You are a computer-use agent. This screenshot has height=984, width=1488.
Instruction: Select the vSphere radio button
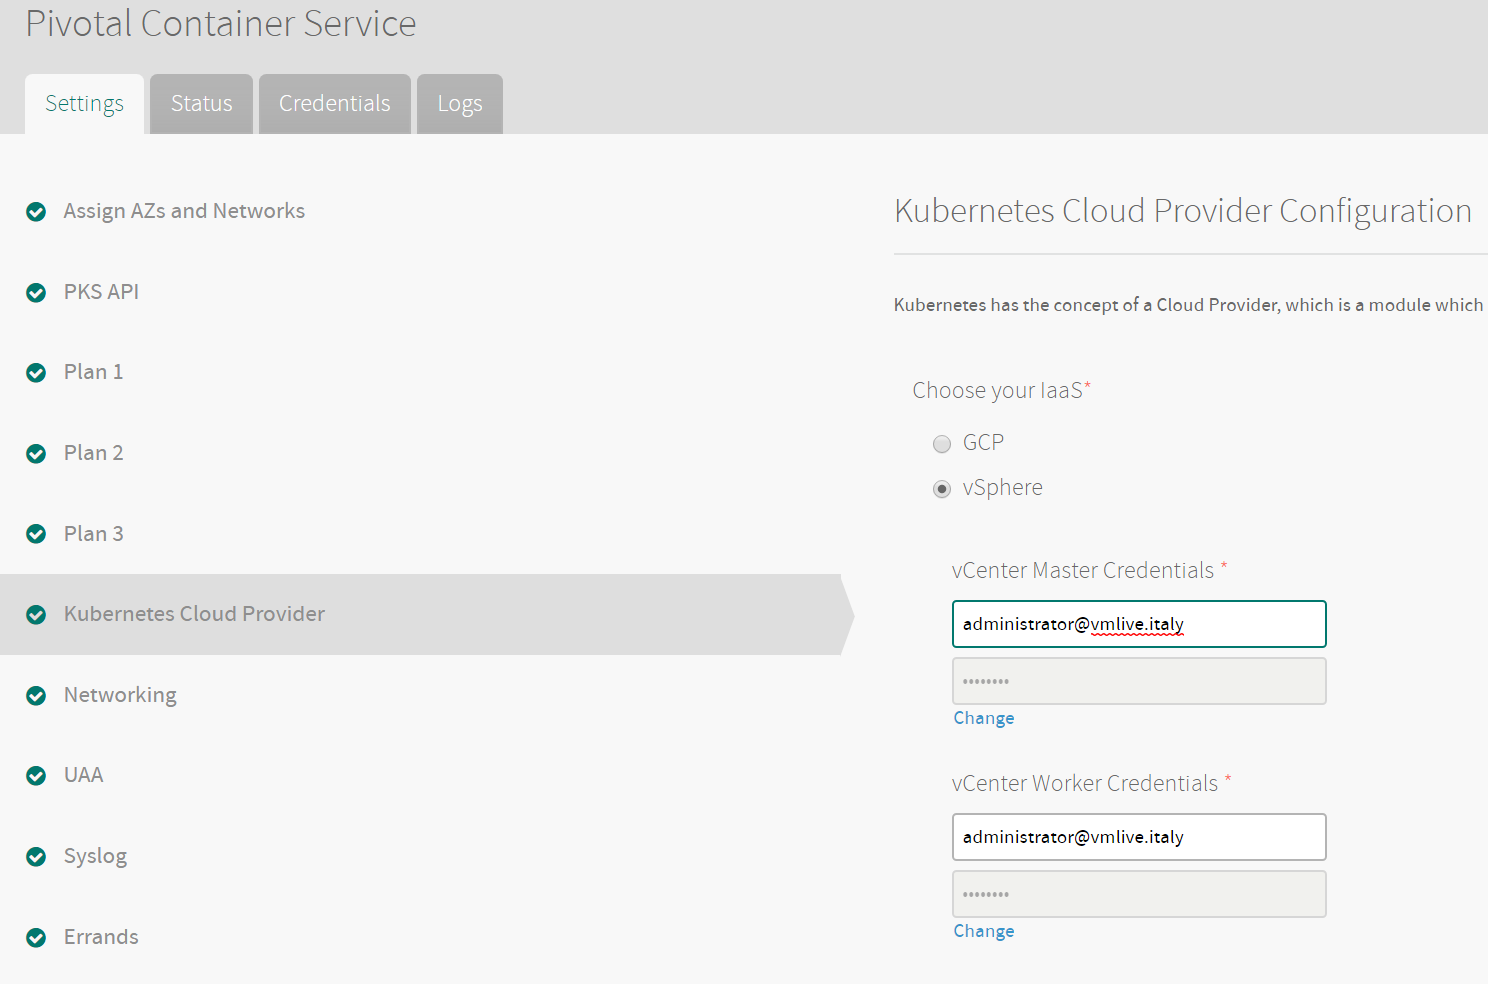click(x=942, y=489)
